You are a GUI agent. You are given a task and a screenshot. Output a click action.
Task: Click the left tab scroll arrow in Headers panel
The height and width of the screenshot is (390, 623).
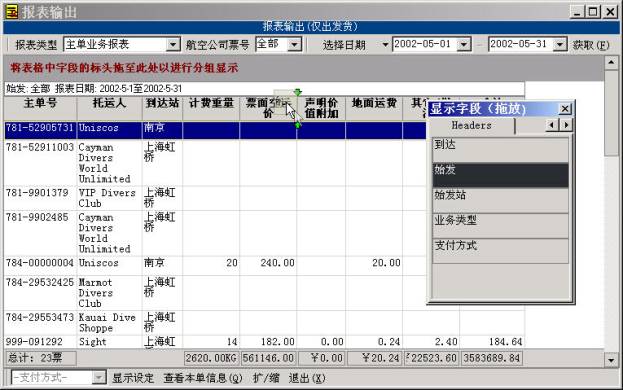pyautogui.click(x=551, y=125)
